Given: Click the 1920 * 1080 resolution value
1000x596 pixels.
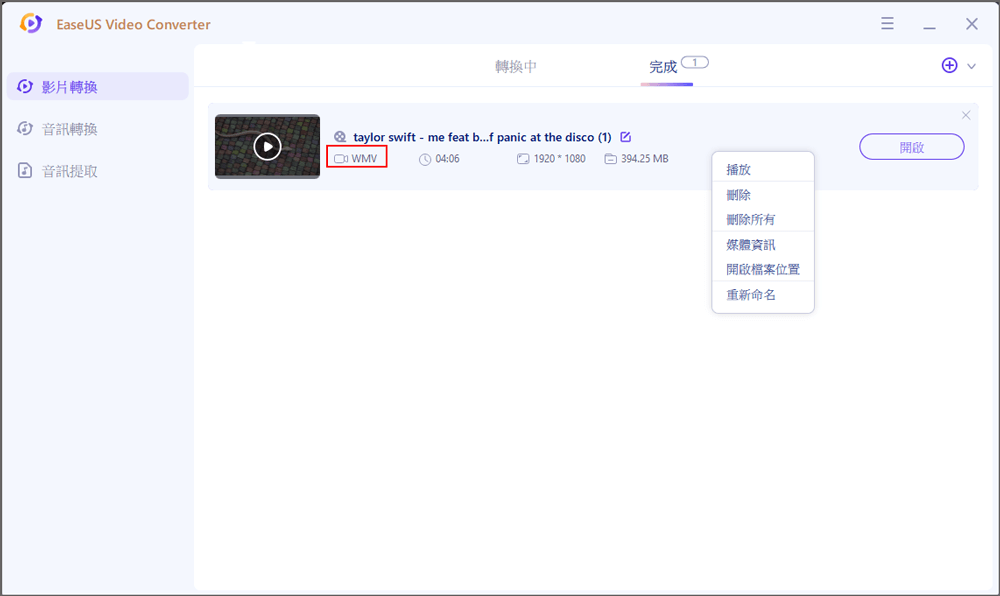Looking at the screenshot, I should [x=559, y=158].
